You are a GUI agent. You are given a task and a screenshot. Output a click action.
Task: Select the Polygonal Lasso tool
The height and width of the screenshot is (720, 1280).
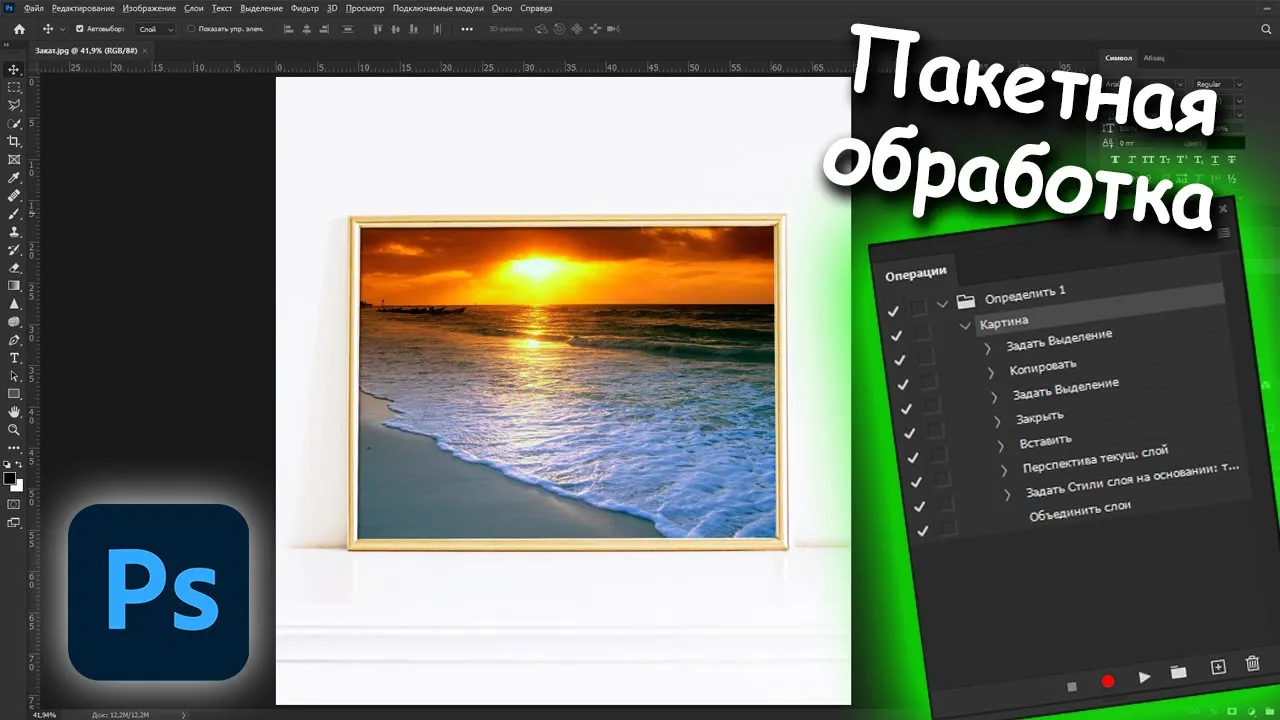tap(14, 105)
